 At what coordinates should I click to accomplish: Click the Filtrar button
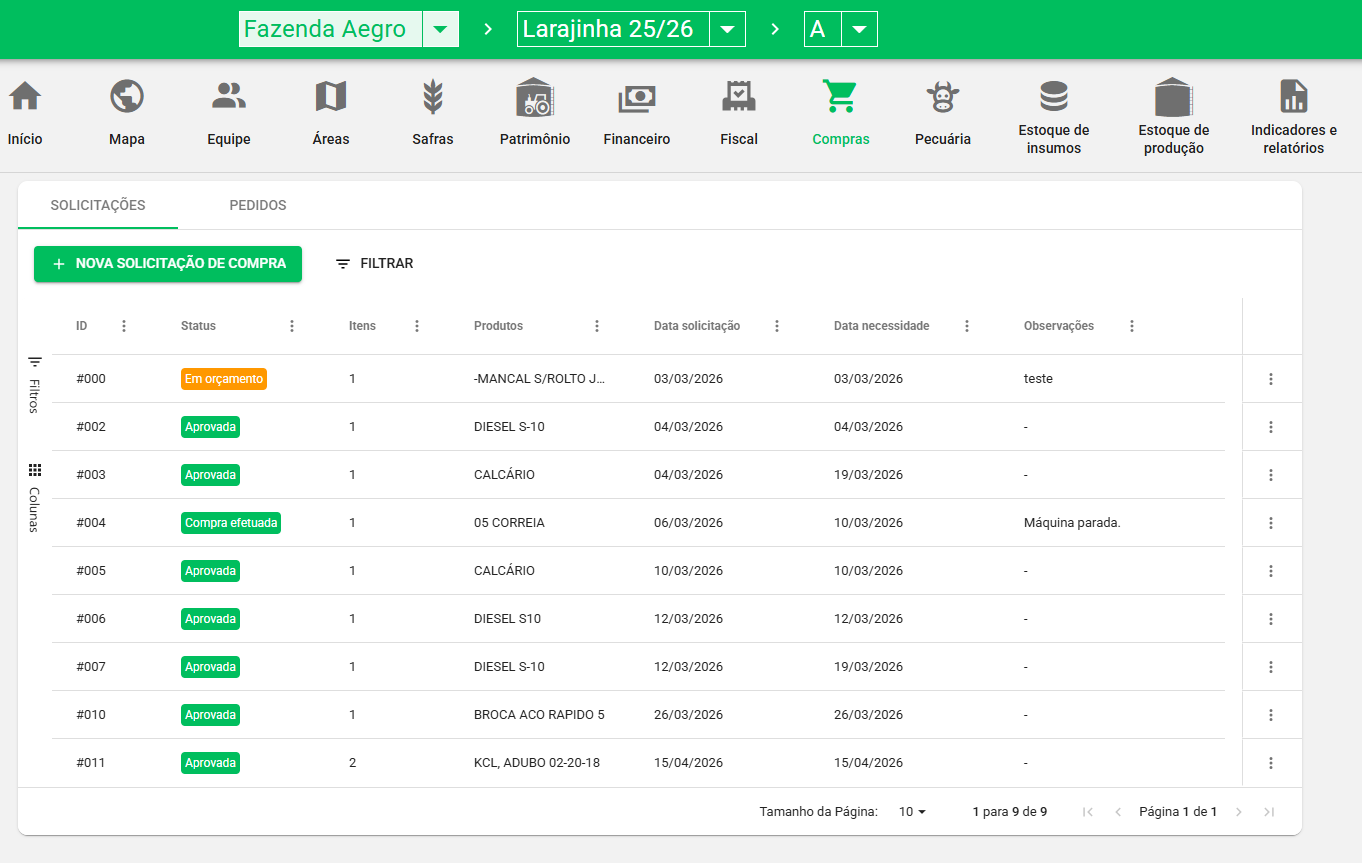[374, 264]
